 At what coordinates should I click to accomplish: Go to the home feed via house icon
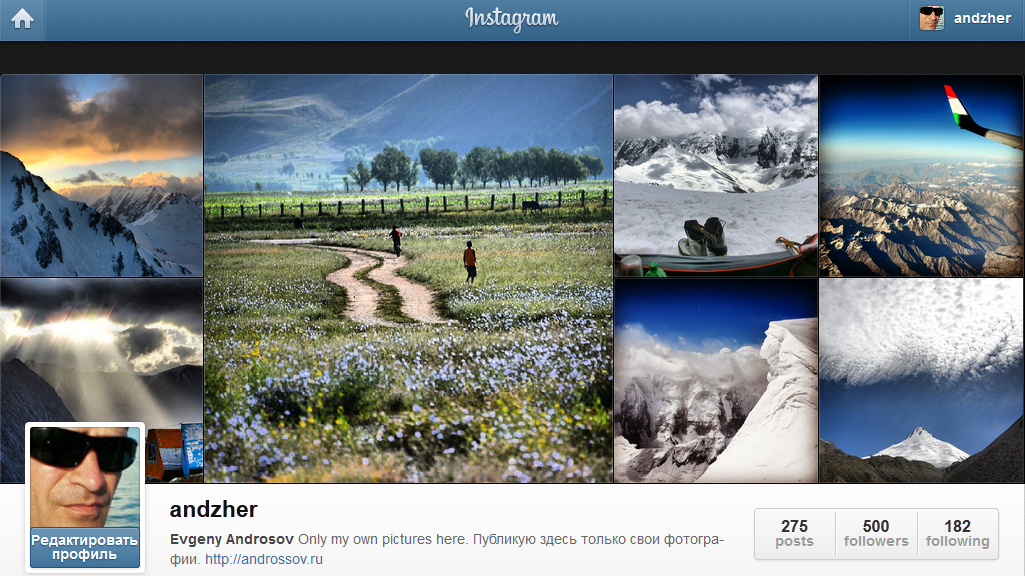coord(22,19)
